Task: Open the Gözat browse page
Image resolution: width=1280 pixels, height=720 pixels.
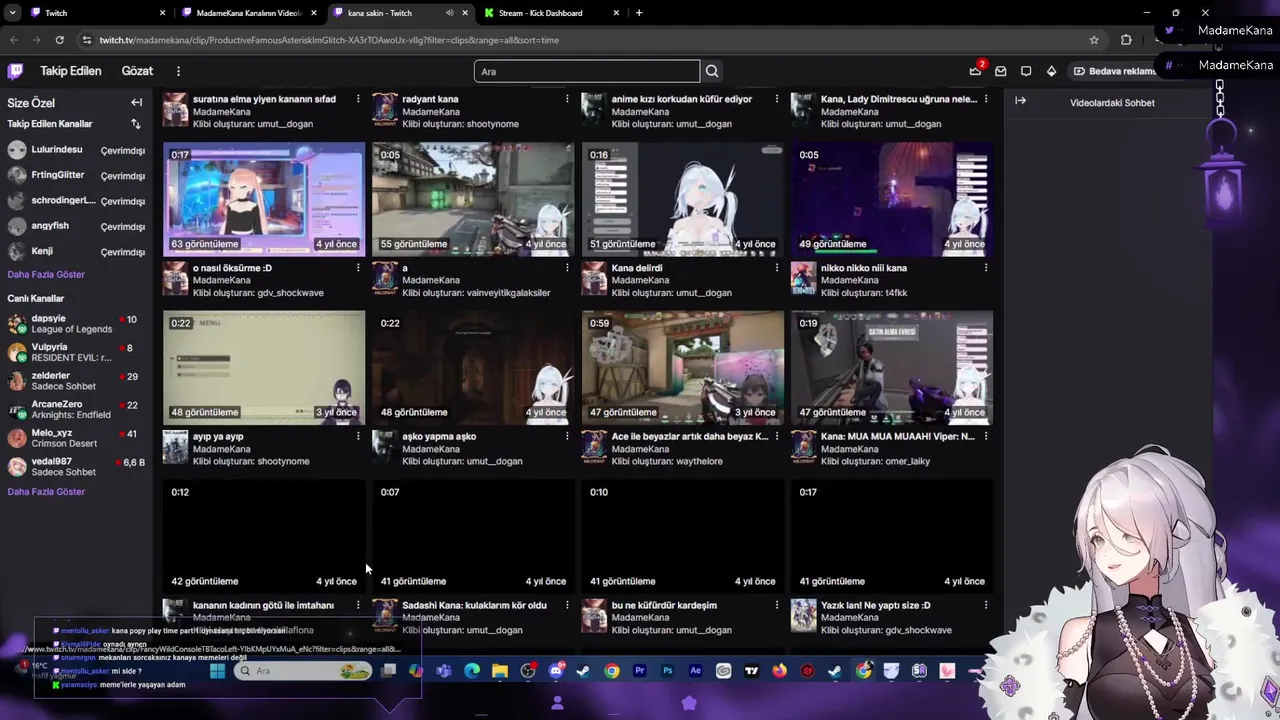Action: click(137, 71)
